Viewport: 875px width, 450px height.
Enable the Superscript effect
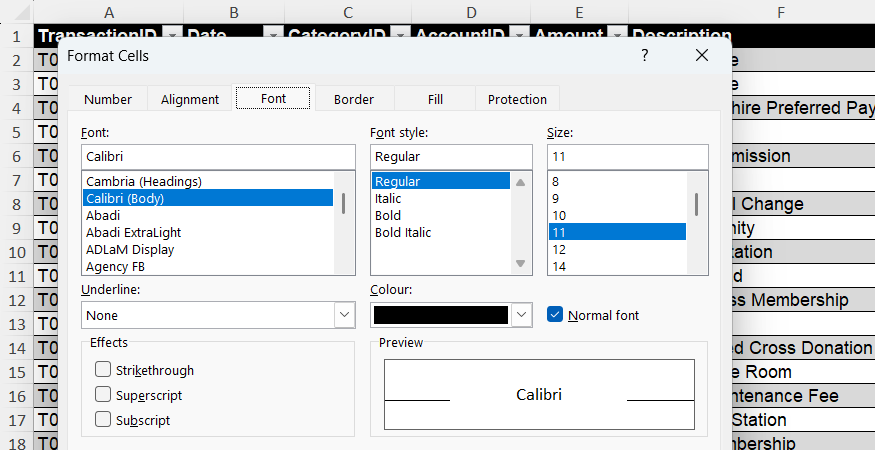coord(103,394)
